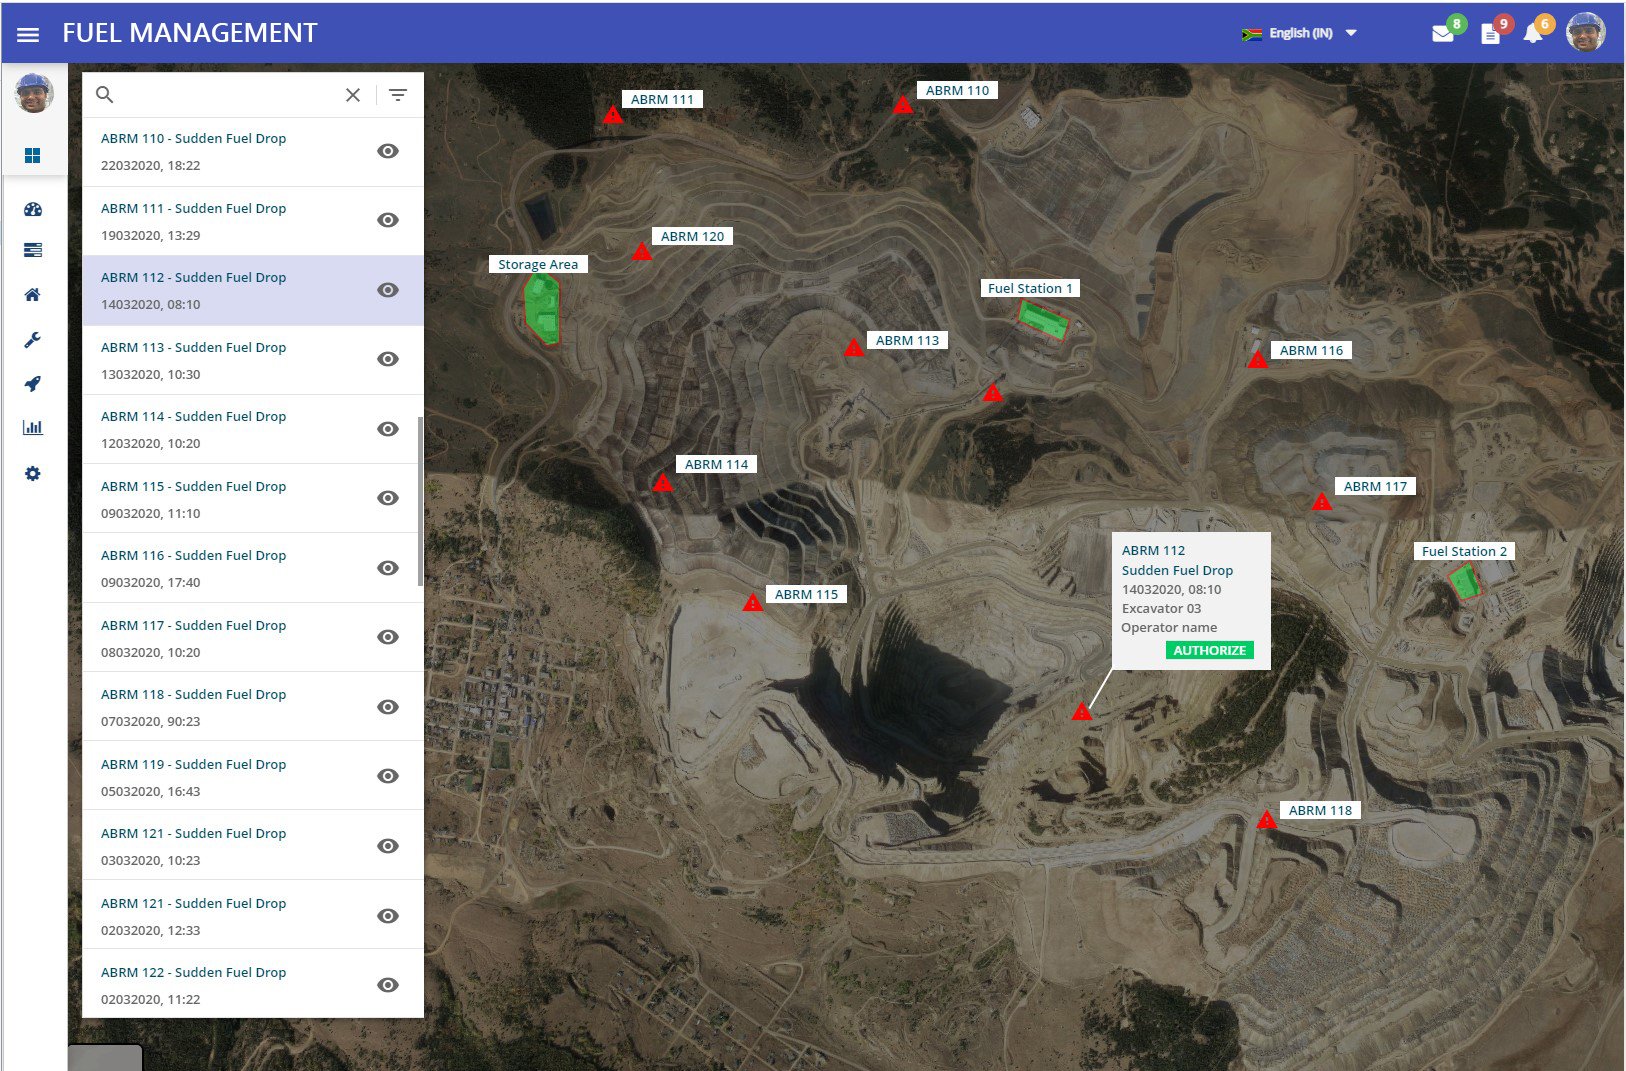Toggle visibility of ABRM 111 alert

click(388, 220)
